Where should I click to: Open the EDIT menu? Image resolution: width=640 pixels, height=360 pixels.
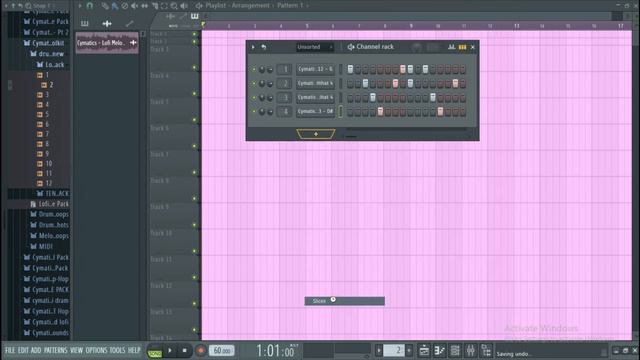(23, 350)
